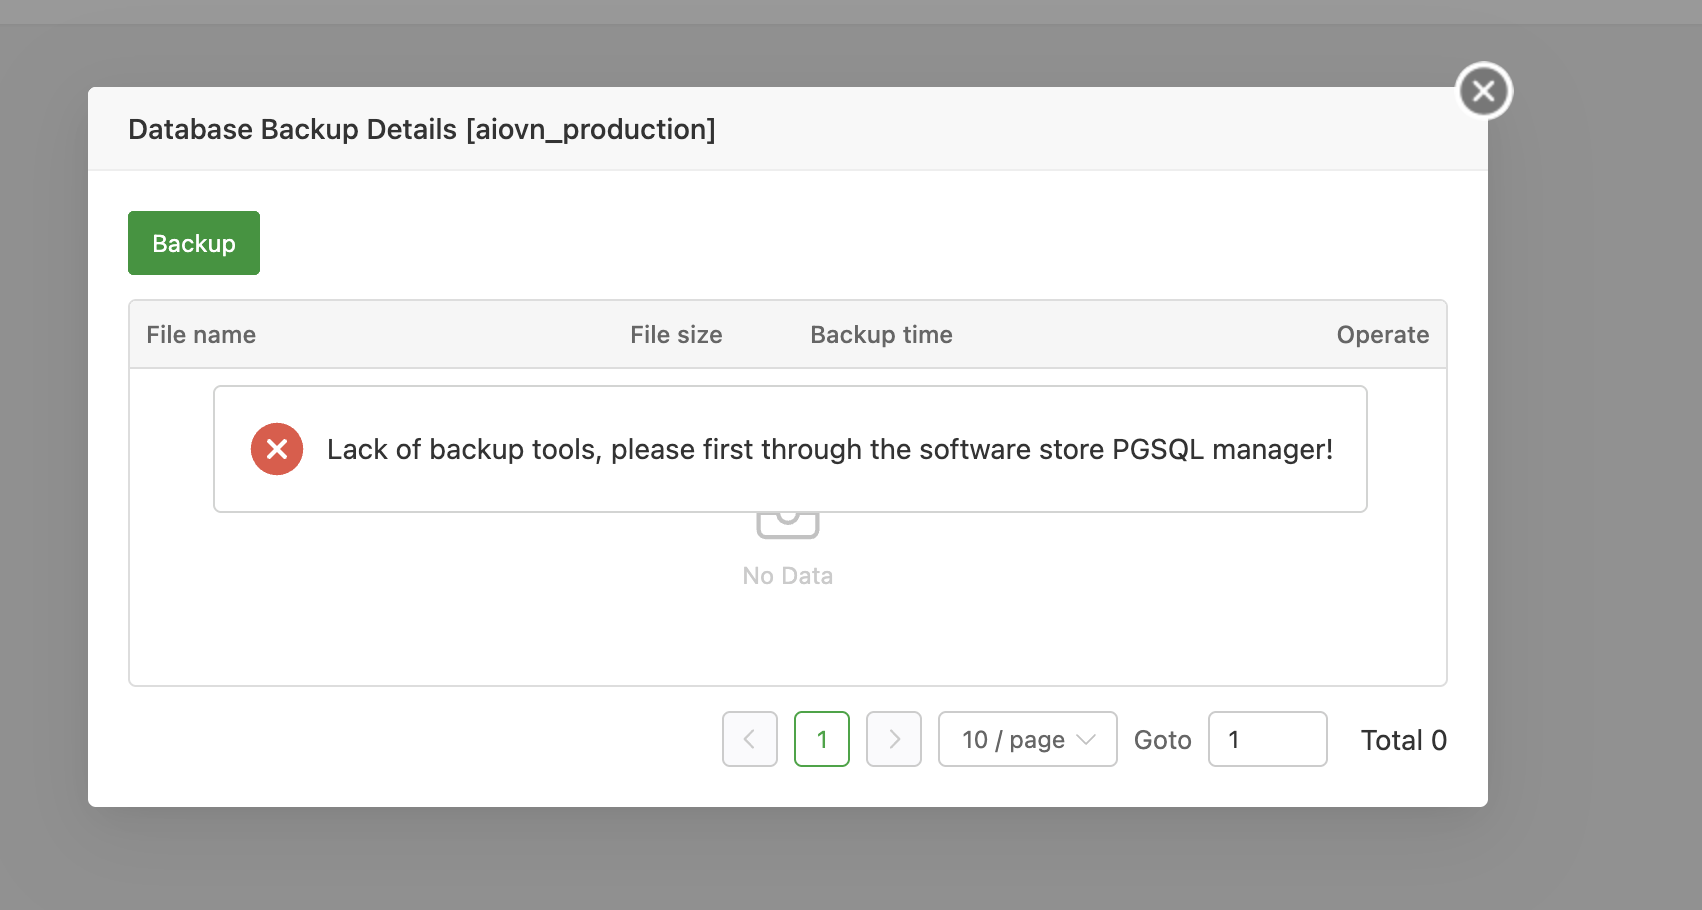Click the chevron in the page size selector
The width and height of the screenshot is (1702, 910).
click(x=1086, y=739)
